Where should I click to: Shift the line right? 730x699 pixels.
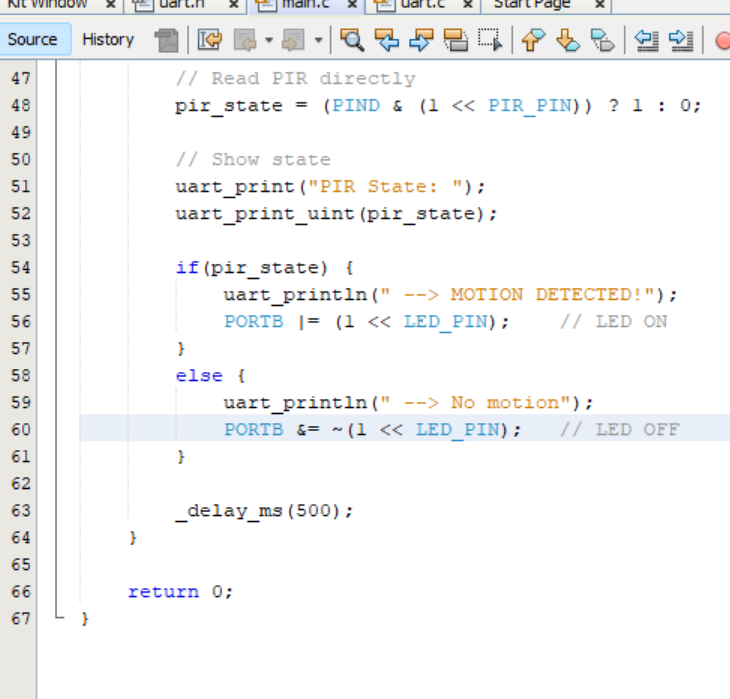point(680,40)
